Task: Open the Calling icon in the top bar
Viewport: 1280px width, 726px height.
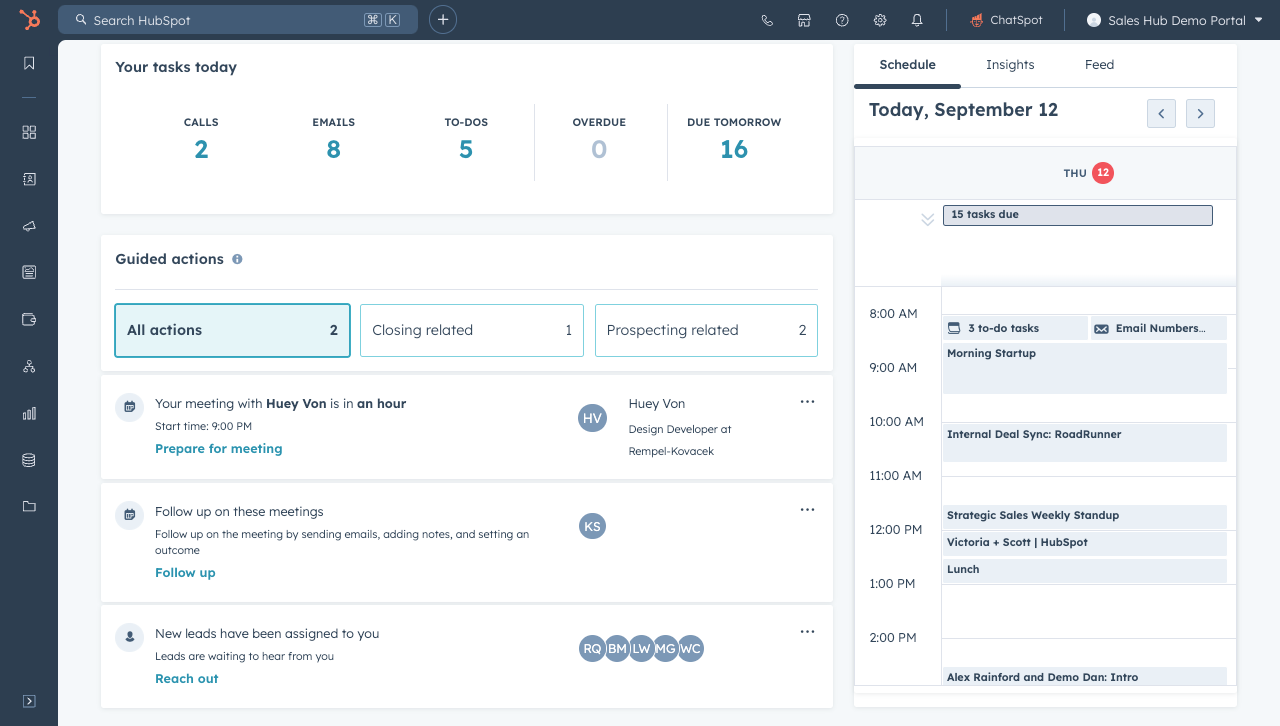Action: coord(766,19)
